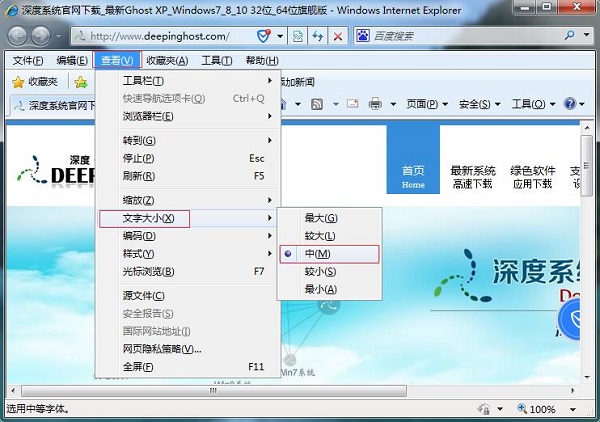
Task: Open the Edit (编辑) menu
Action: coord(72,60)
